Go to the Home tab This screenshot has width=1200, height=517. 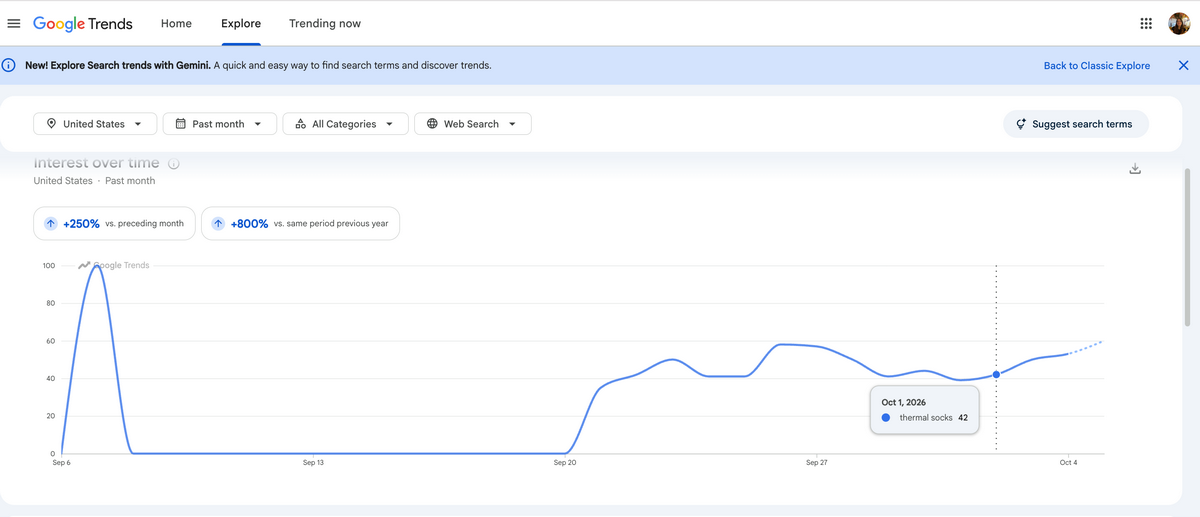176,23
